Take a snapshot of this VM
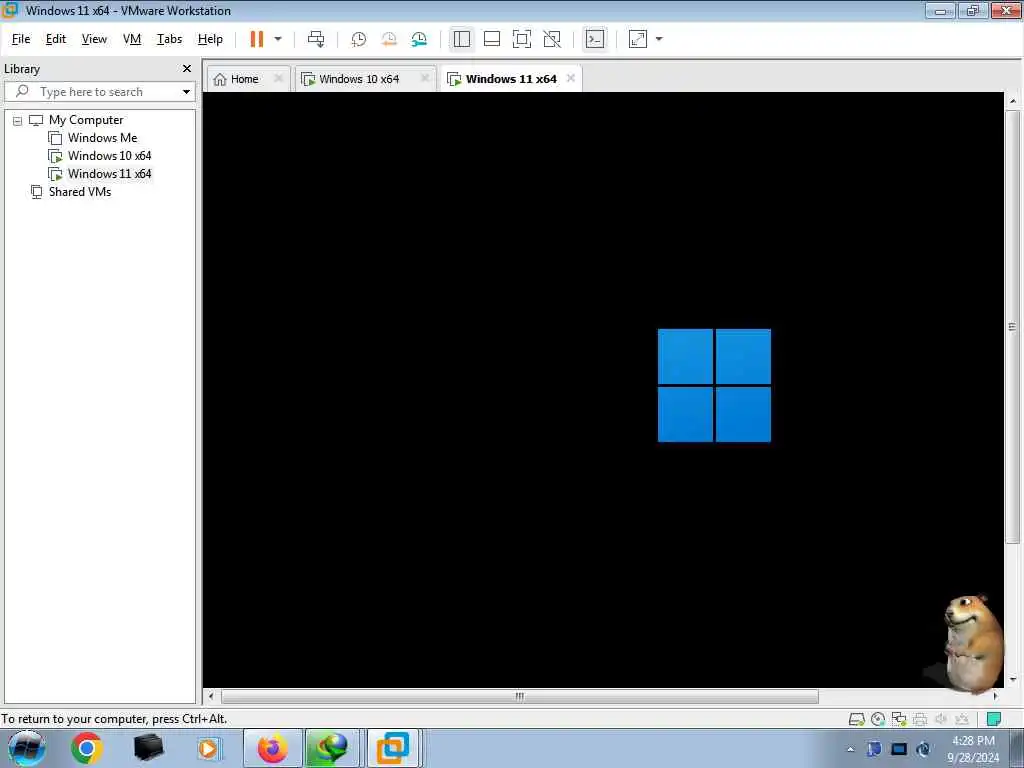The width and height of the screenshot is (1024, 768). [x=359, y=39]
